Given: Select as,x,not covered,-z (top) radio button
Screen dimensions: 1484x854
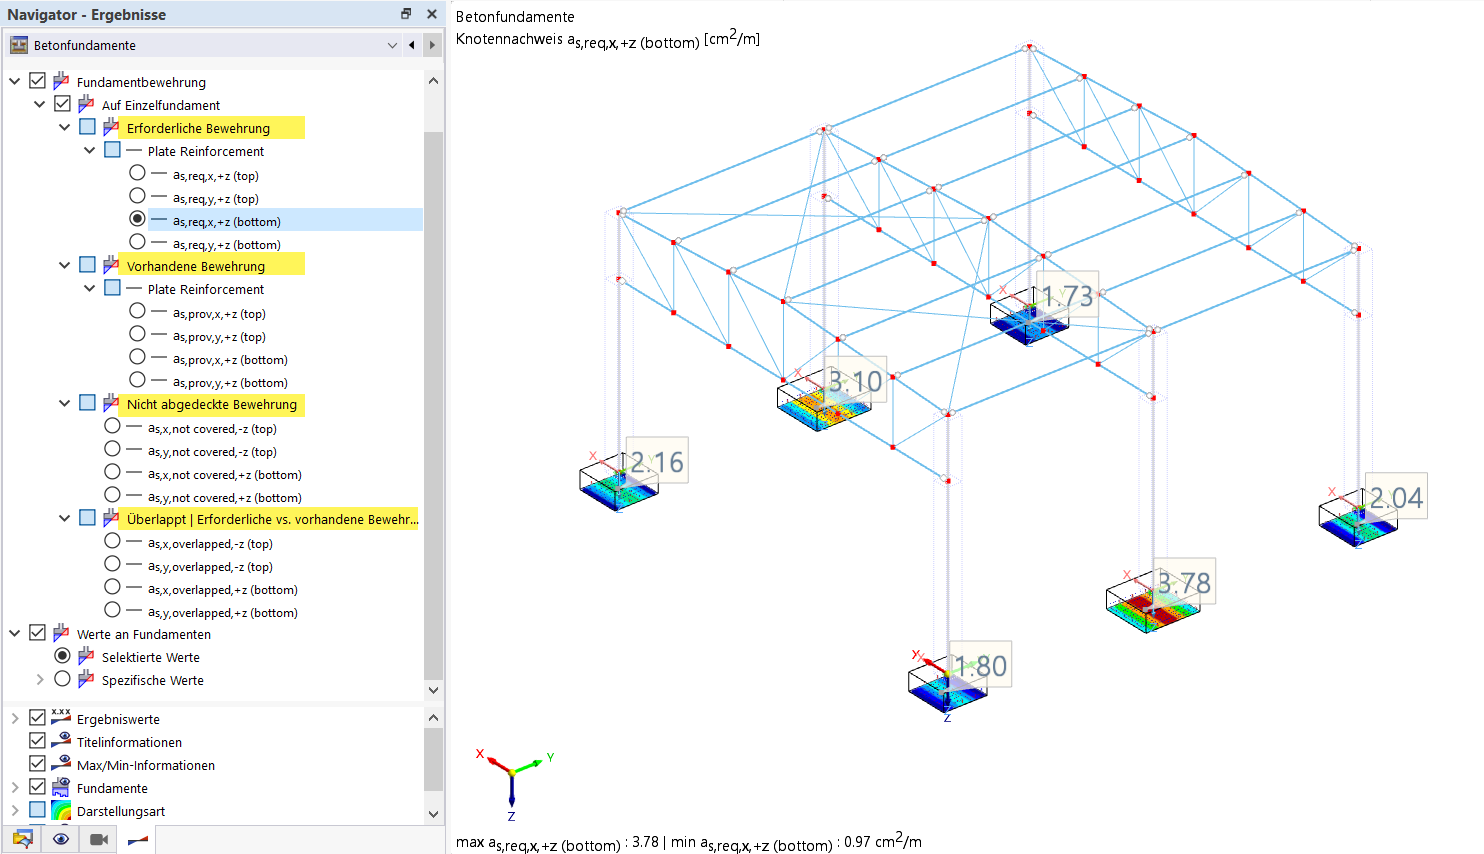Looking at the screenshot, I should coord(113,426).
